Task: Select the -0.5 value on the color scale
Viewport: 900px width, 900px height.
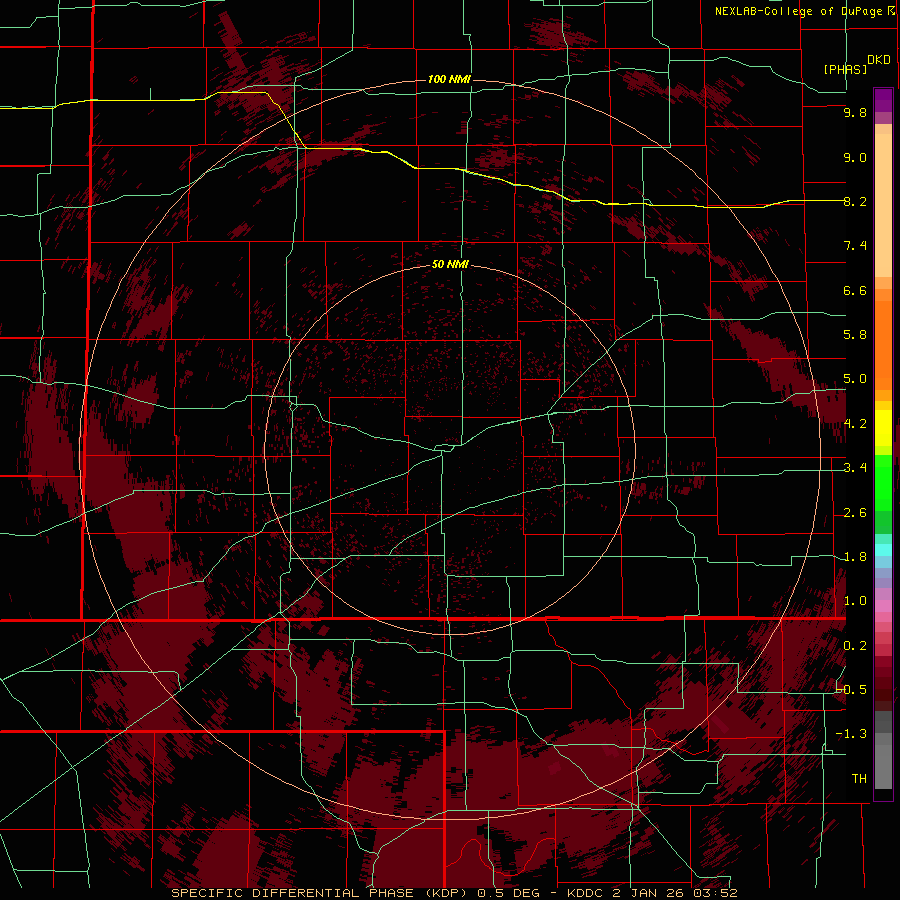Action: 852,690
